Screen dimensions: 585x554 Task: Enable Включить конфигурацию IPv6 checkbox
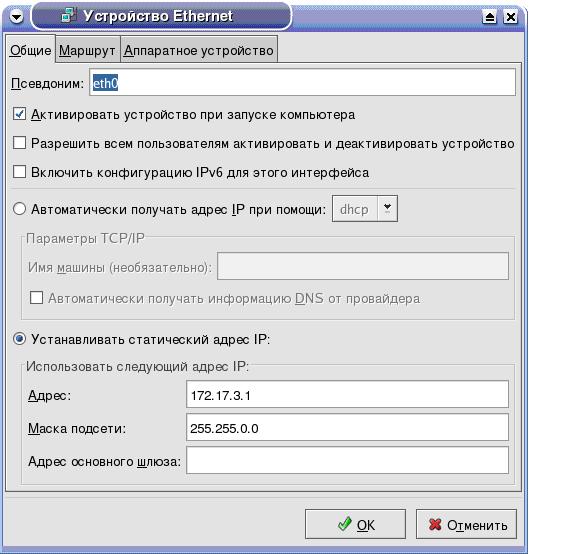coord(19,172)
